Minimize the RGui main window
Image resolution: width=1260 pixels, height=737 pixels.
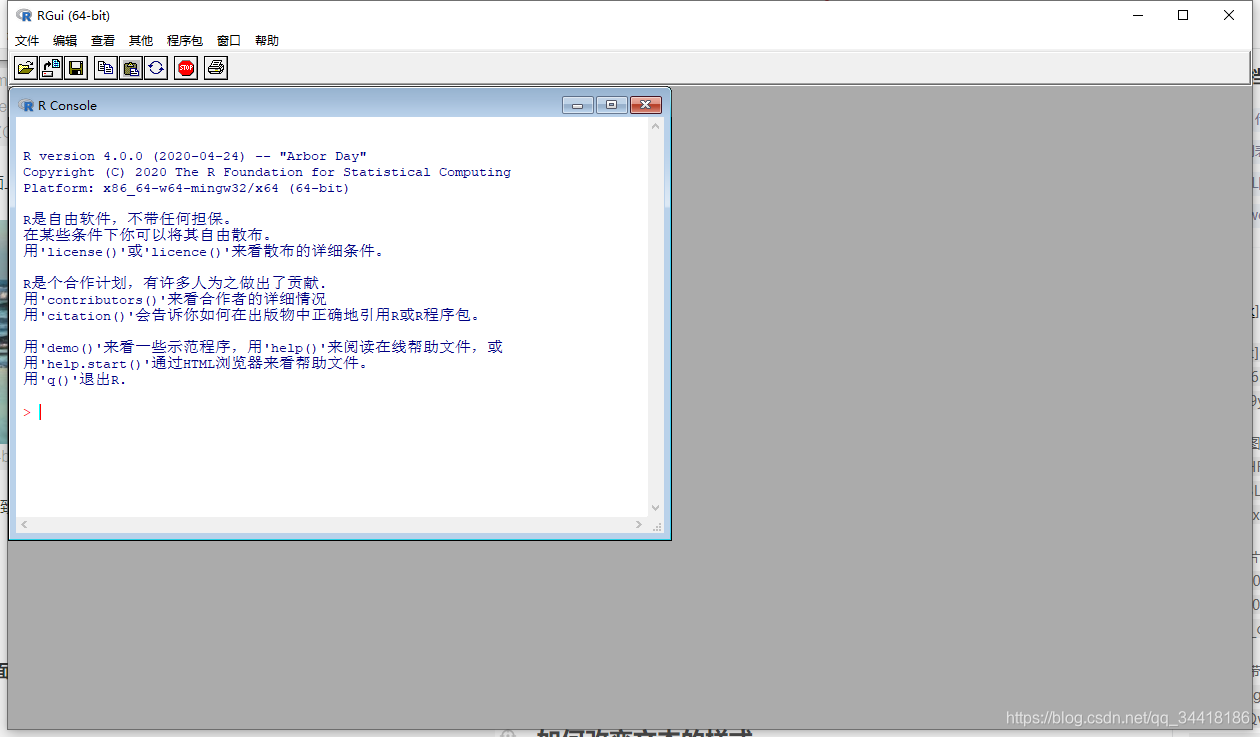pyautogui.click(x=1137, y=15)
